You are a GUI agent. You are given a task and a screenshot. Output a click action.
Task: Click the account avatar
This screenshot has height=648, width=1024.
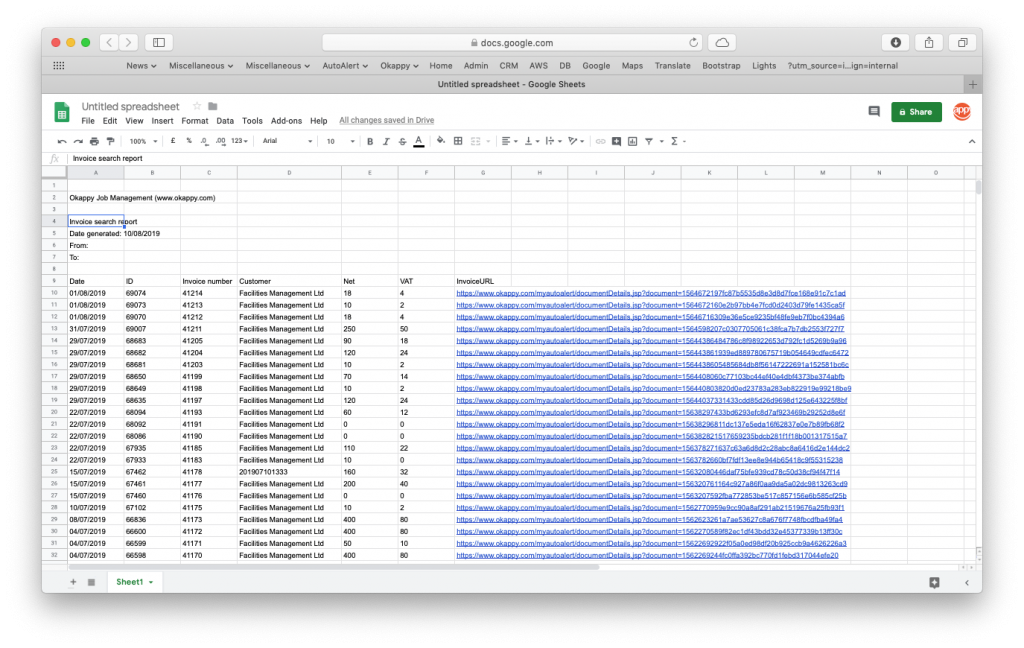(962, 112)
